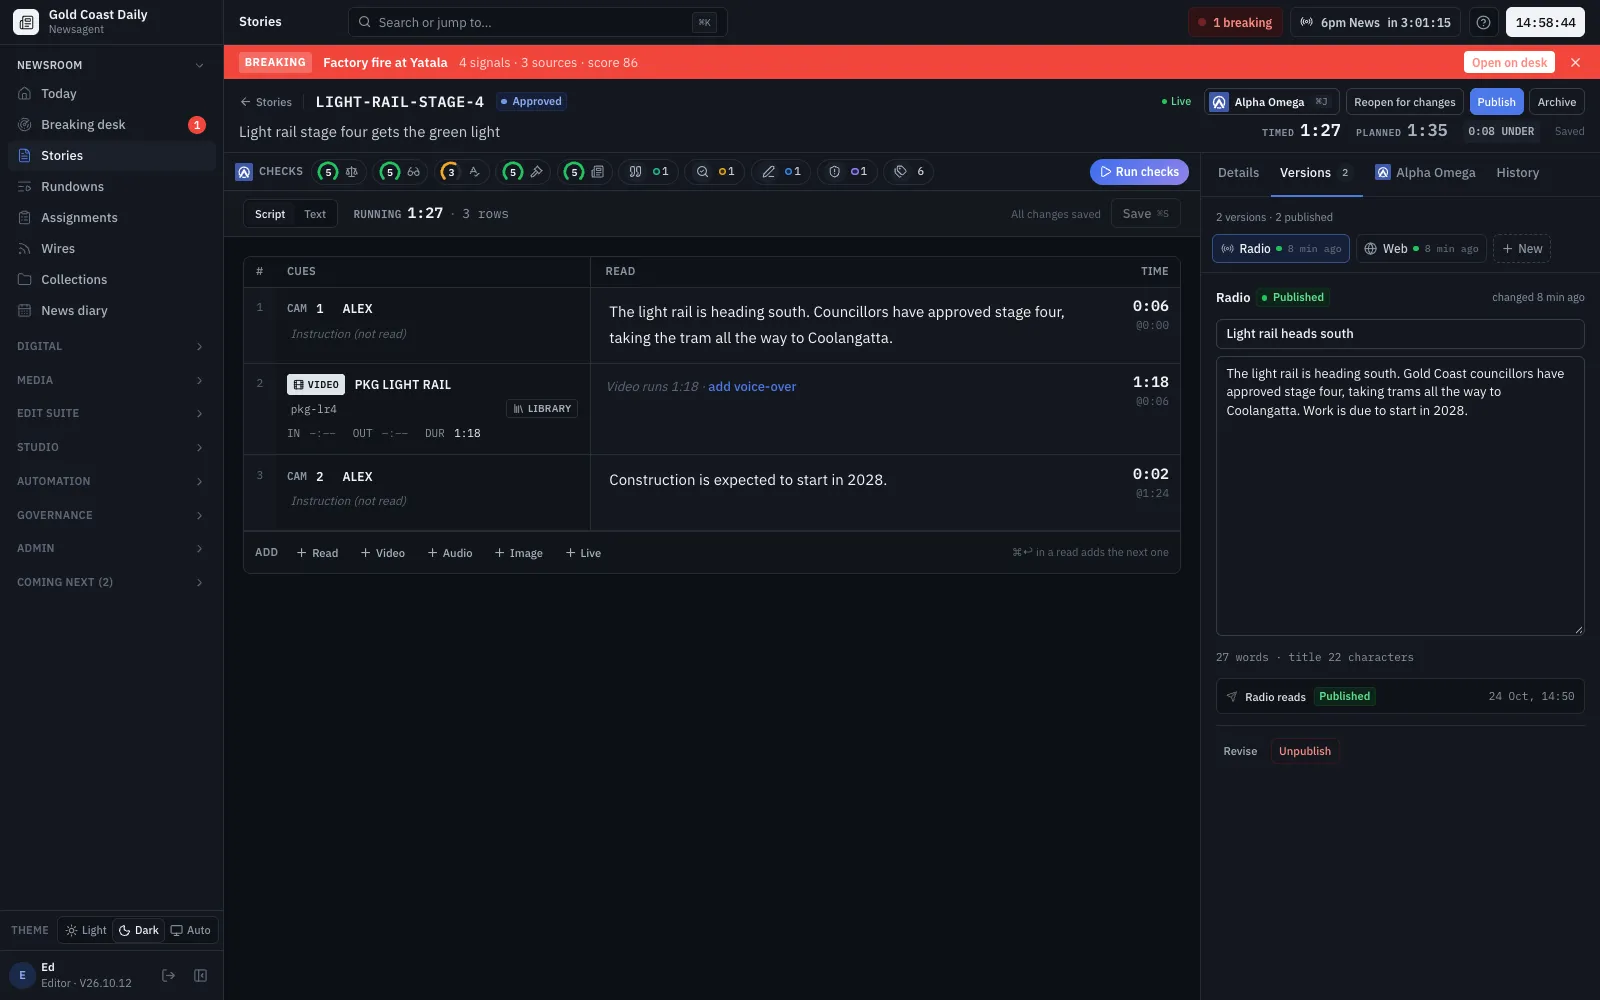Click the 6pm News broadcast countdown

(x=1375, y=22)
